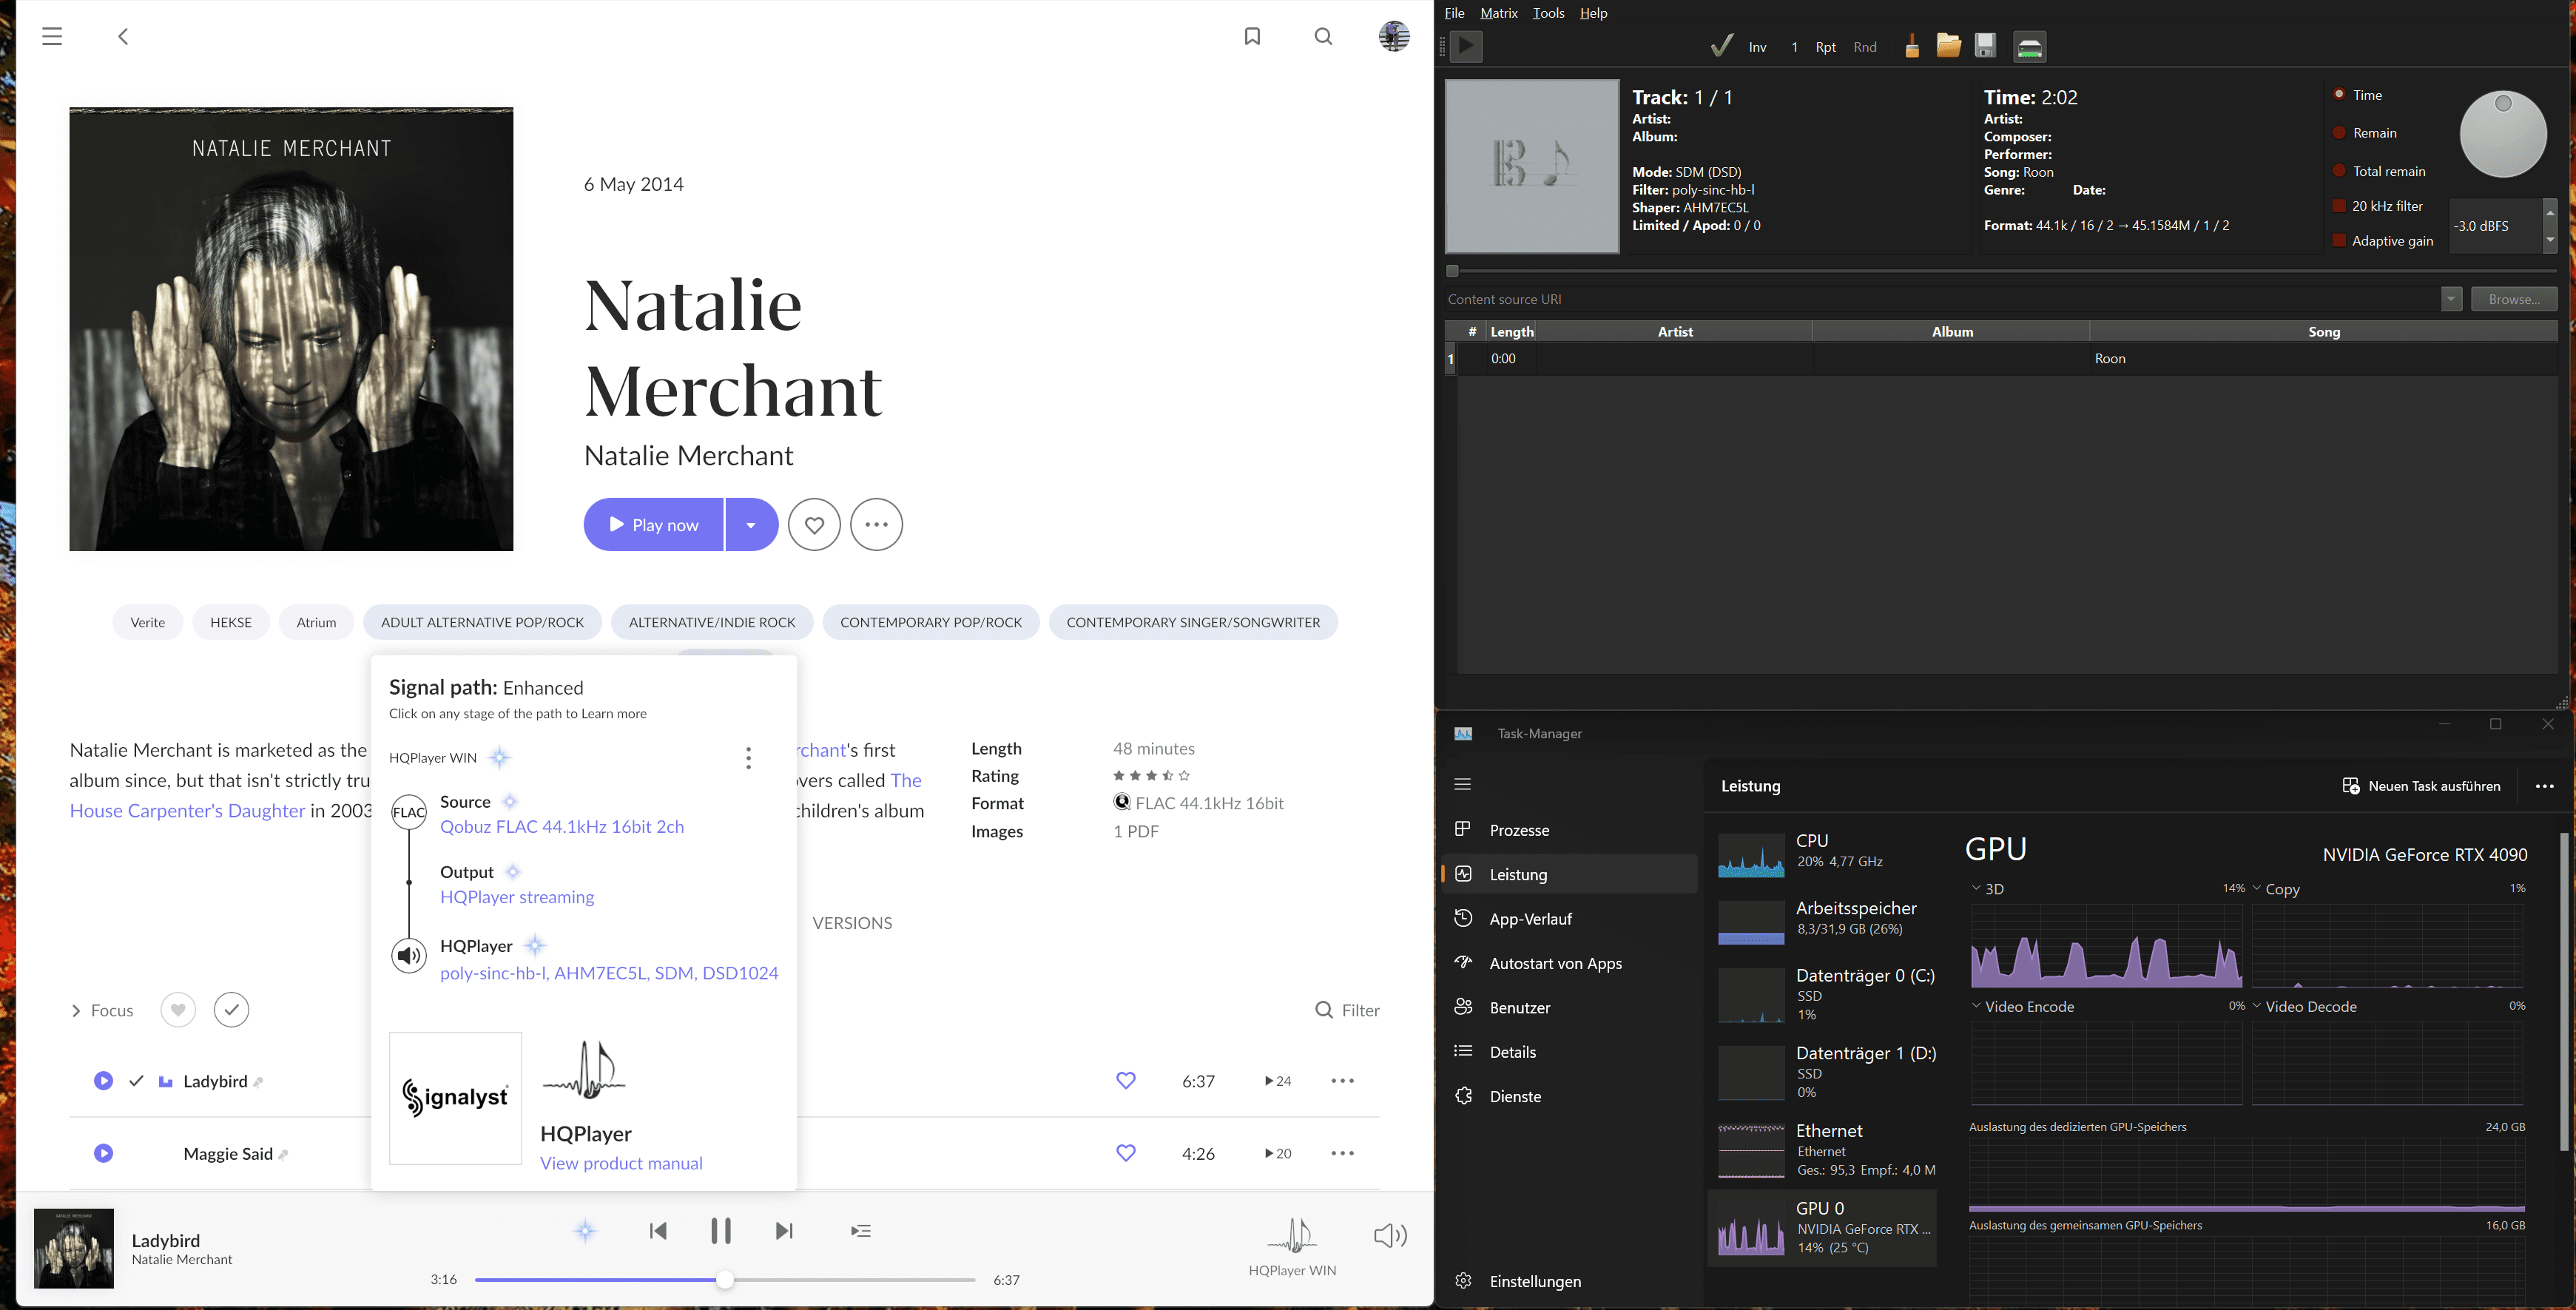The image size is (2576, 1310).
Task: Toggle the Focus checkmark filter
Action: (231, 1010)
